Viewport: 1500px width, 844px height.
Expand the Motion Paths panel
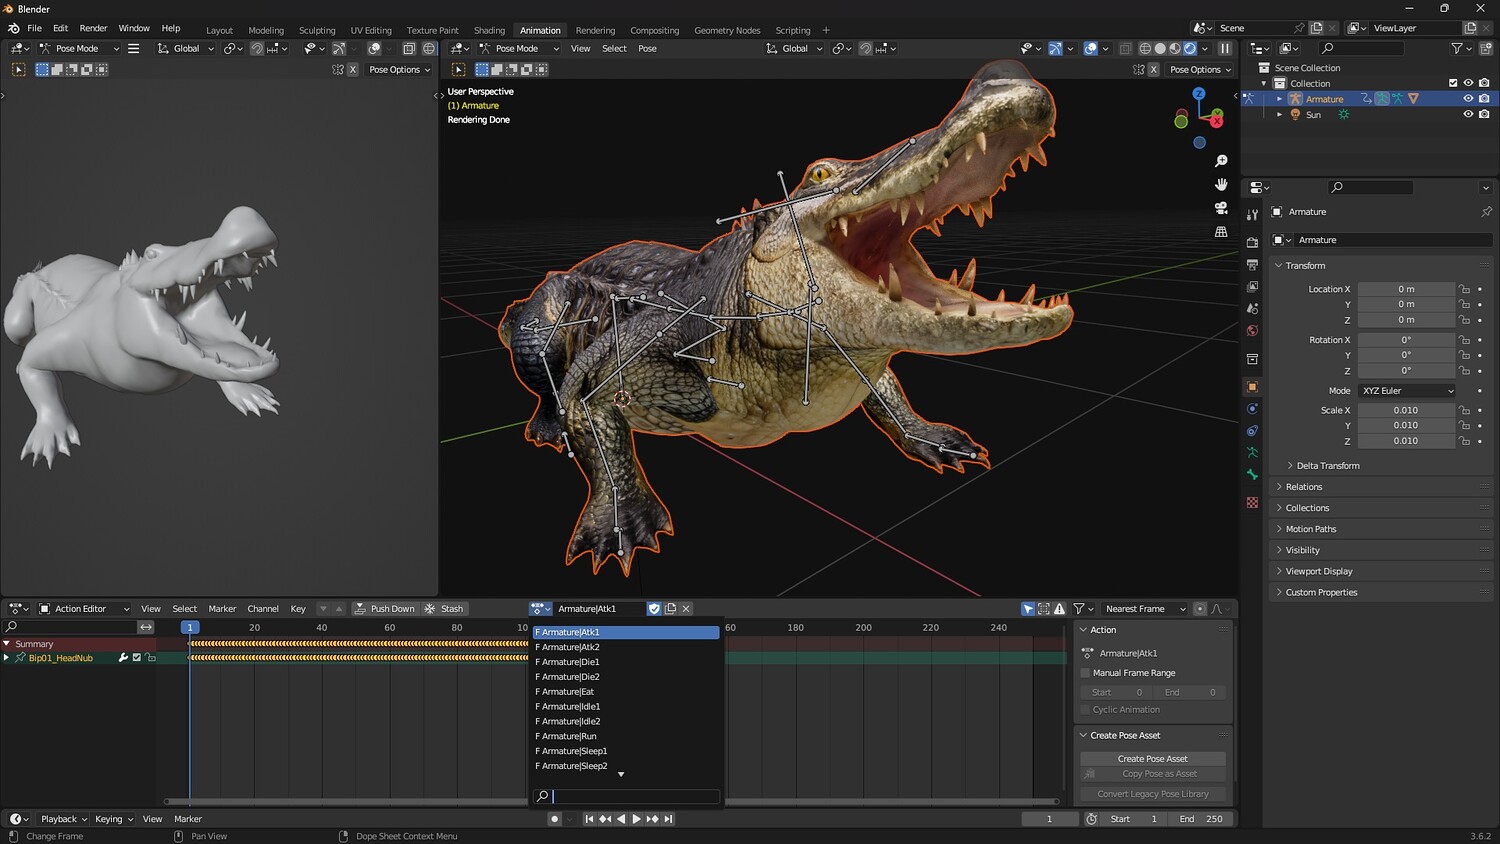1310,529
